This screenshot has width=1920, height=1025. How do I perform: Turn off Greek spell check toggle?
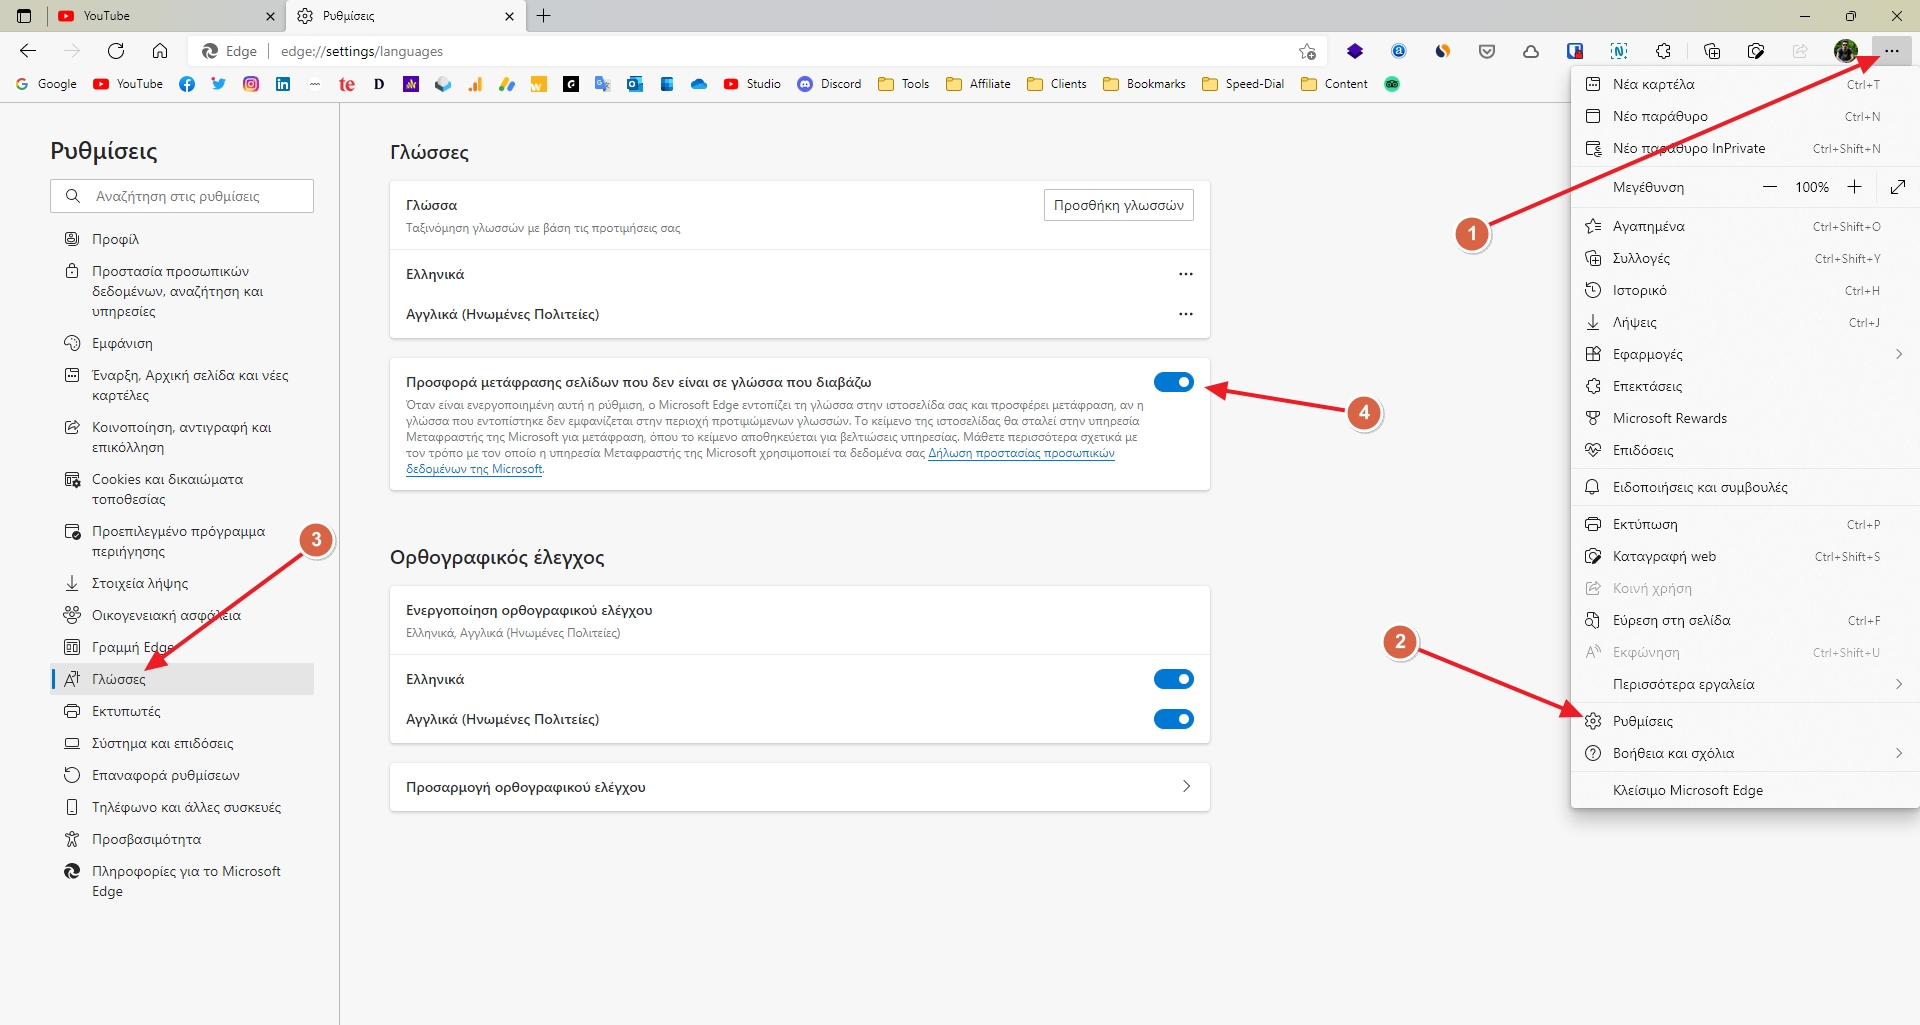[1173, 679]
